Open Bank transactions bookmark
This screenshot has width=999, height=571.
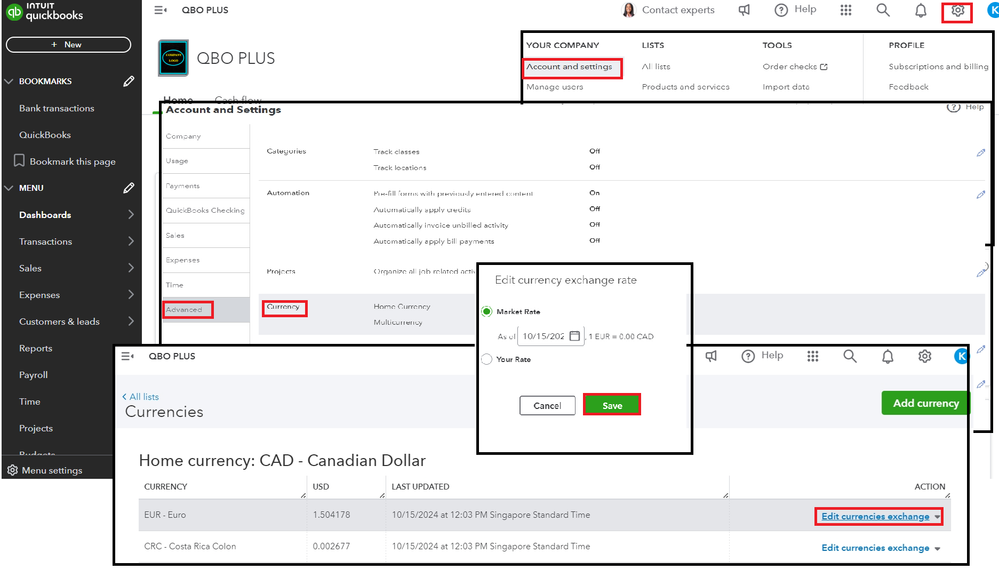(x=56, y=108)
